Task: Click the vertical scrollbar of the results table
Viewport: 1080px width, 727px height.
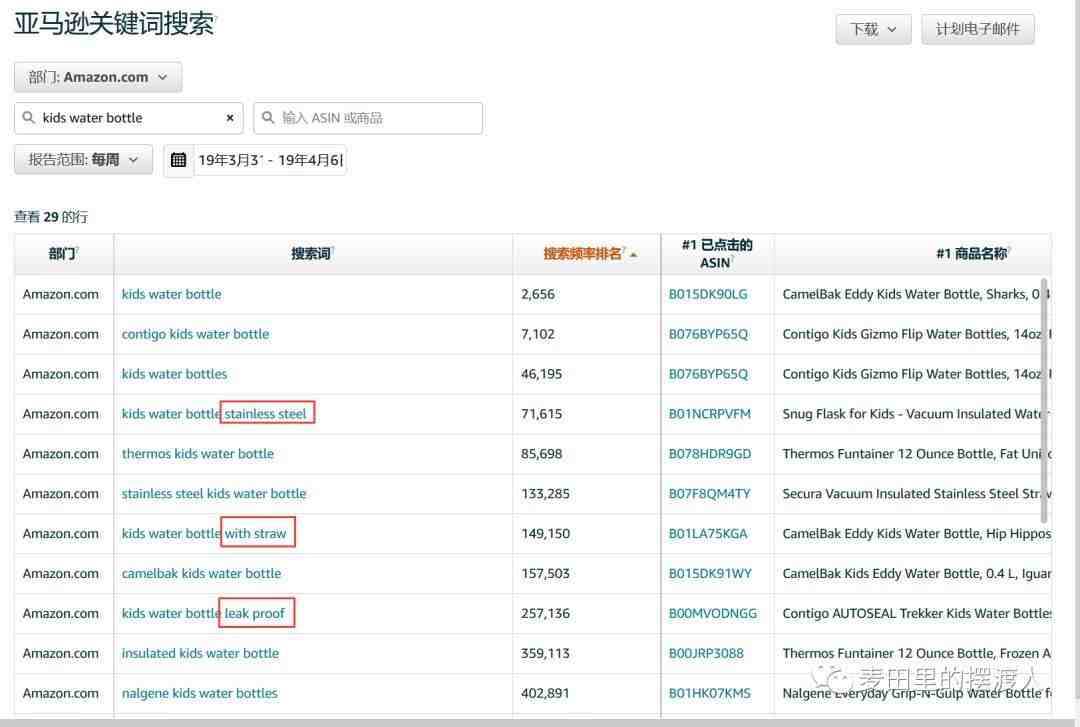Action: tap(1044, 400)
